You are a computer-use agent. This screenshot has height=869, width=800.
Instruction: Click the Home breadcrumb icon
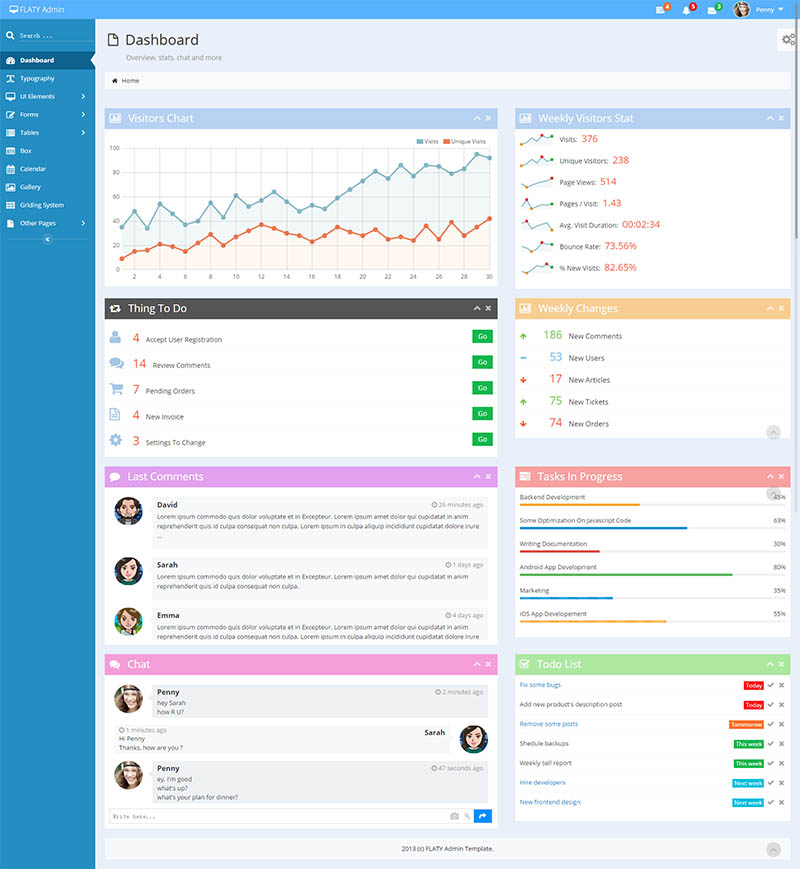(x=115, y=80)
